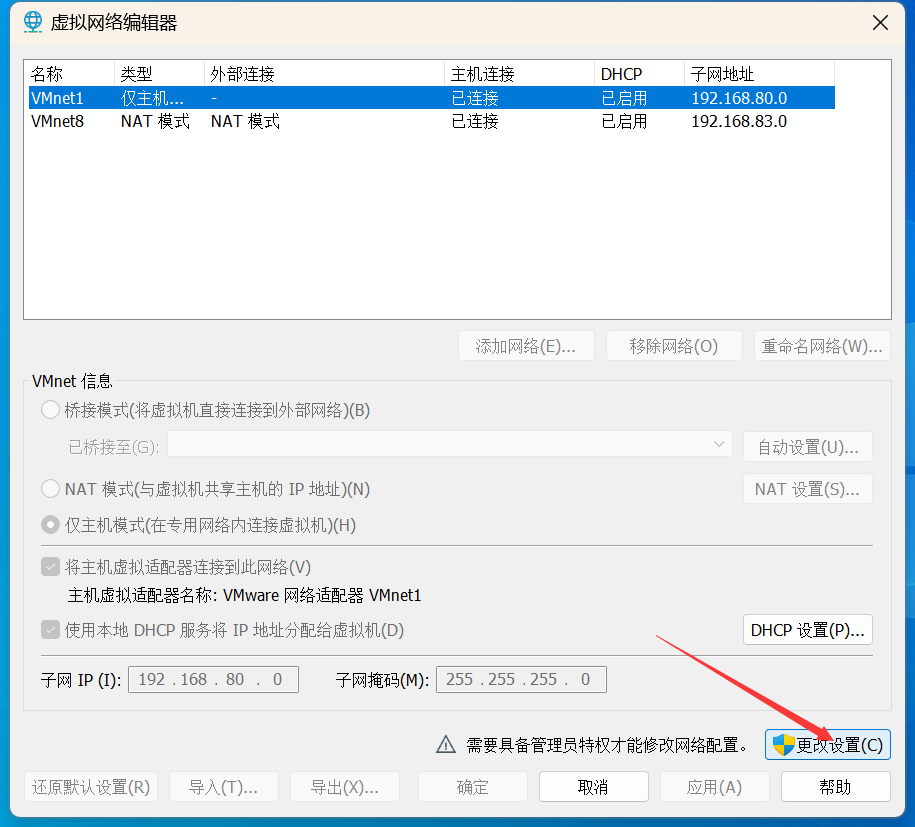Image resolution: width=915 pixels, height=827 pixels.
Task: Click the Virtual Network Editor globe icon
Action: pos(33,22)
